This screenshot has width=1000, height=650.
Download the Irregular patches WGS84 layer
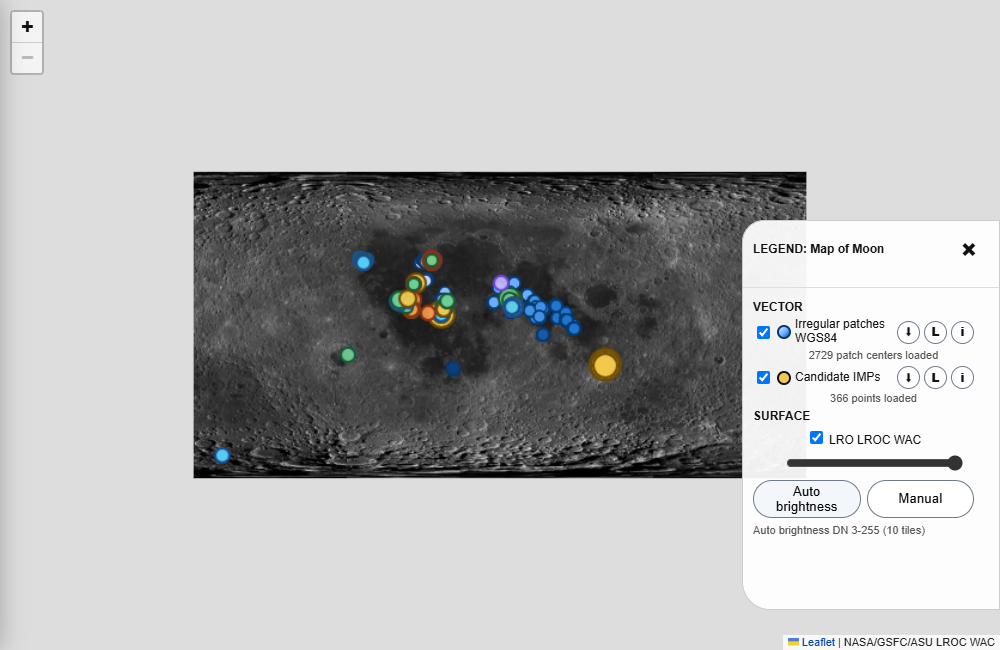coord(908,332)
